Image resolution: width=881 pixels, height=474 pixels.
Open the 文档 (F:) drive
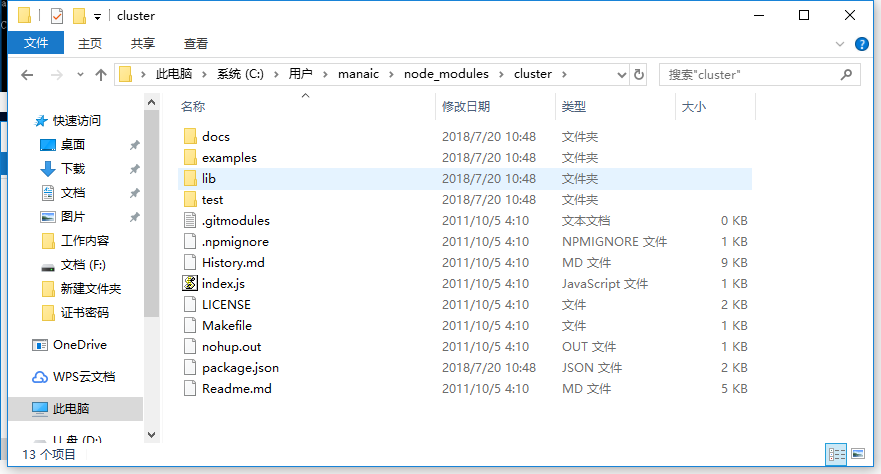(74, 265)
